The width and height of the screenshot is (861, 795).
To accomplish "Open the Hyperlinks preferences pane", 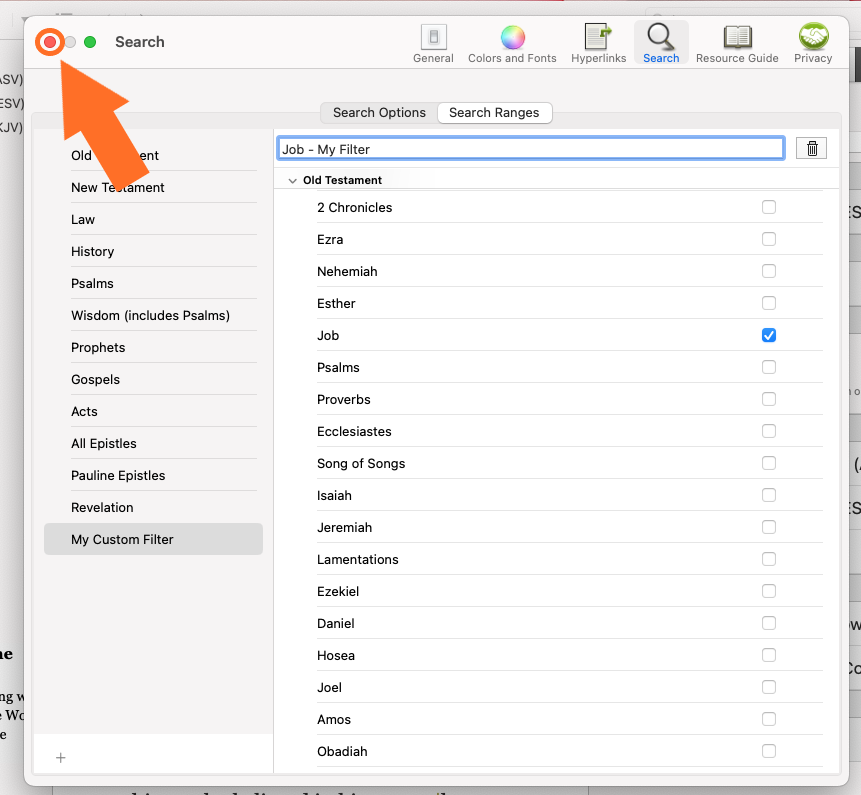I will [x=598, y=42].
